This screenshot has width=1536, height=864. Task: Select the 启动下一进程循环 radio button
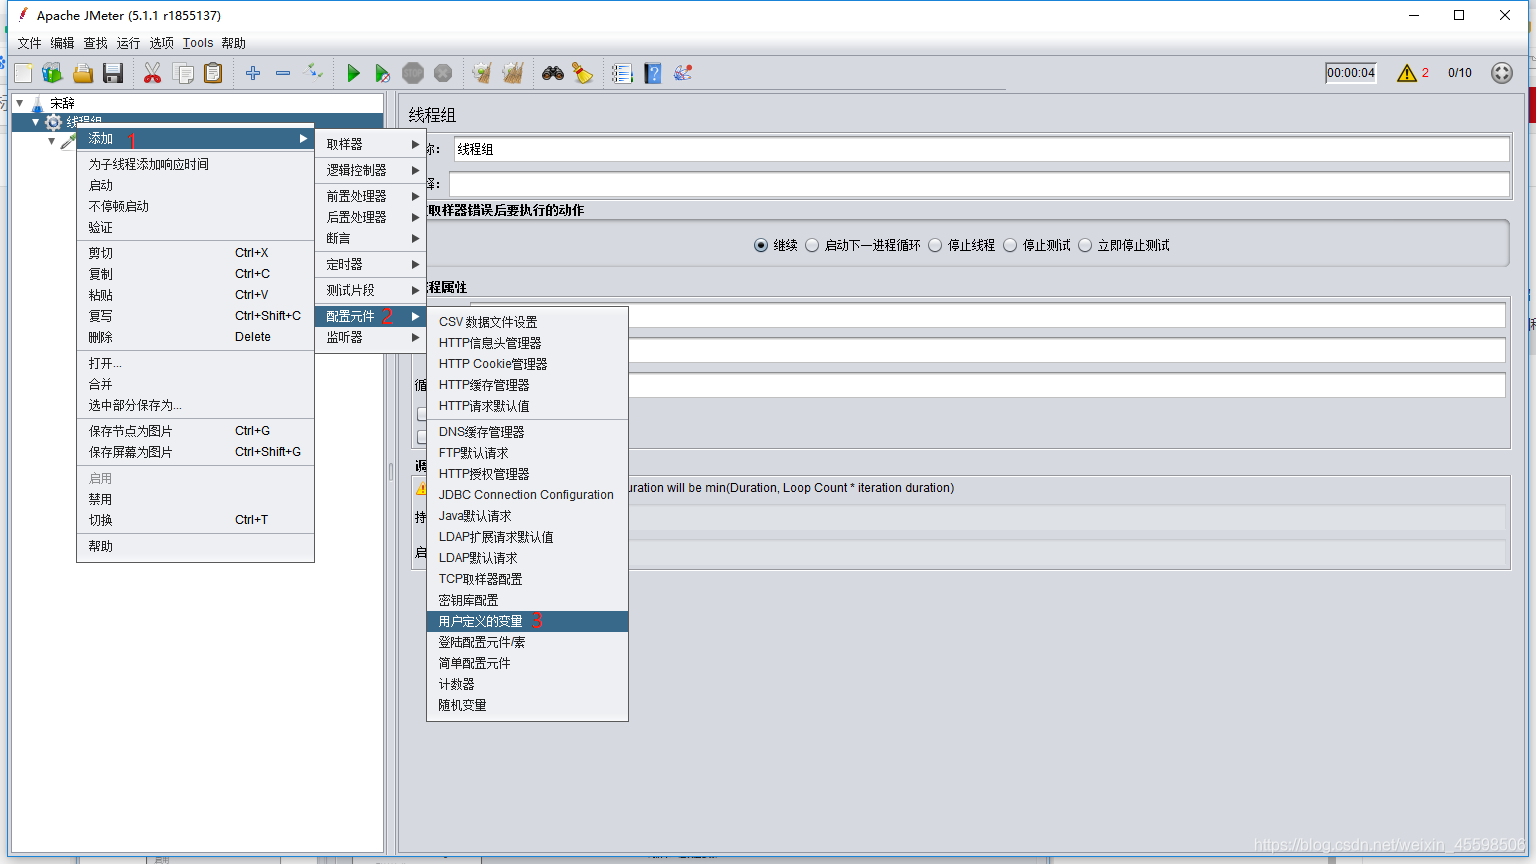[812, 245]
